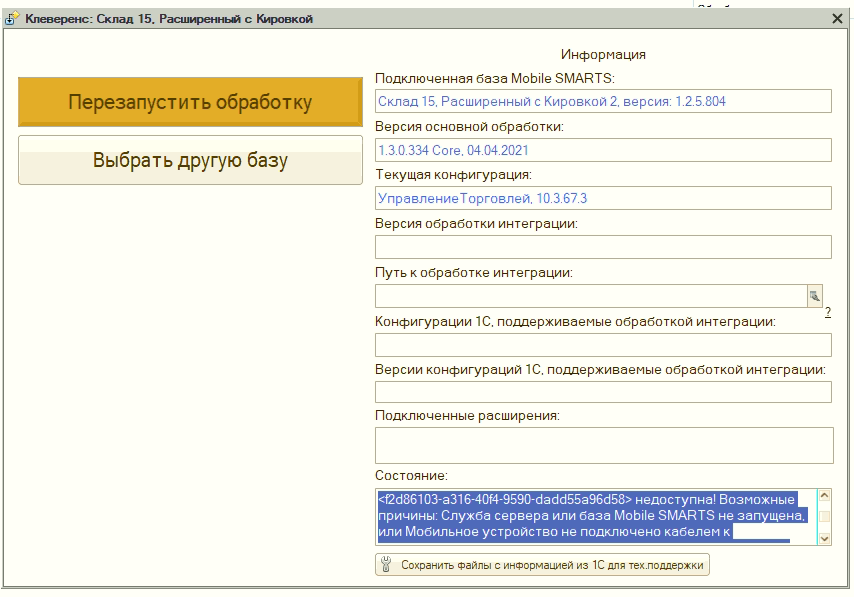Focus the Путь к обработке интеграции field
854x597 pixels.
591,296
